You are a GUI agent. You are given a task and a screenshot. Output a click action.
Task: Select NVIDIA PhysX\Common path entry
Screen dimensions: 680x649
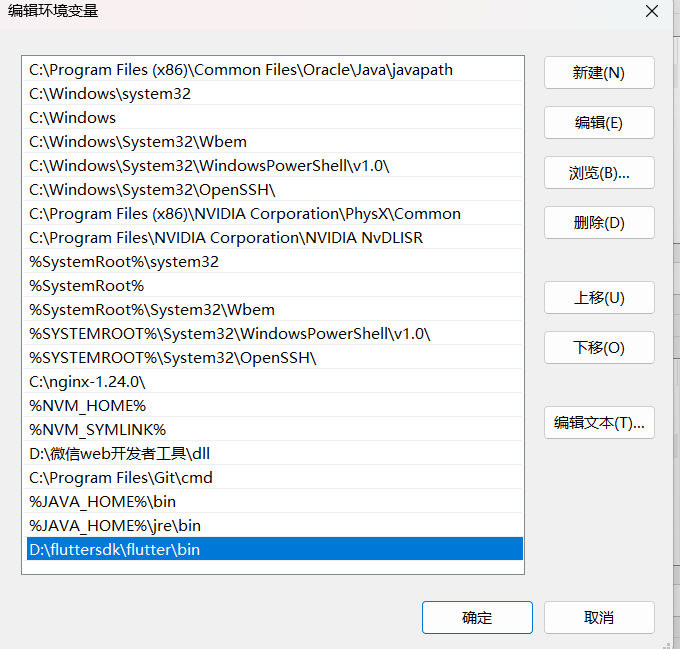click(x=275, y=213)
